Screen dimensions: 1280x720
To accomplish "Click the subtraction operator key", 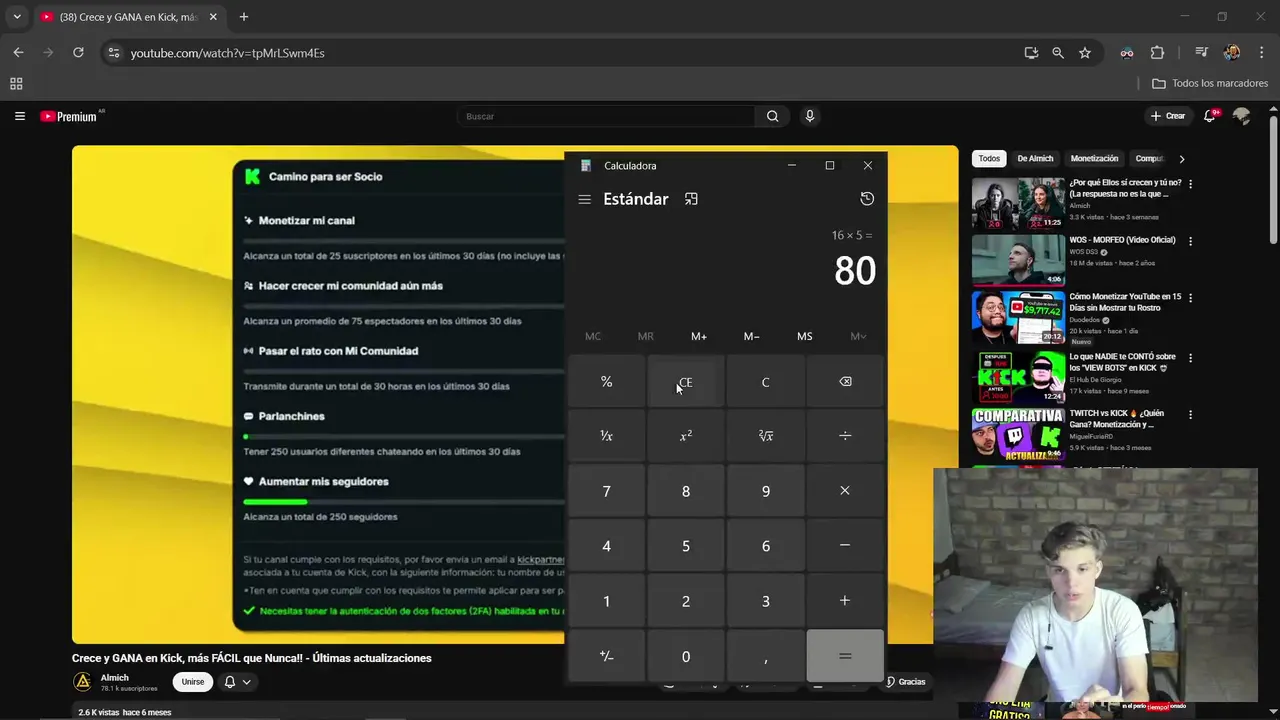I will pyautogui.click(x=845, y=546).
